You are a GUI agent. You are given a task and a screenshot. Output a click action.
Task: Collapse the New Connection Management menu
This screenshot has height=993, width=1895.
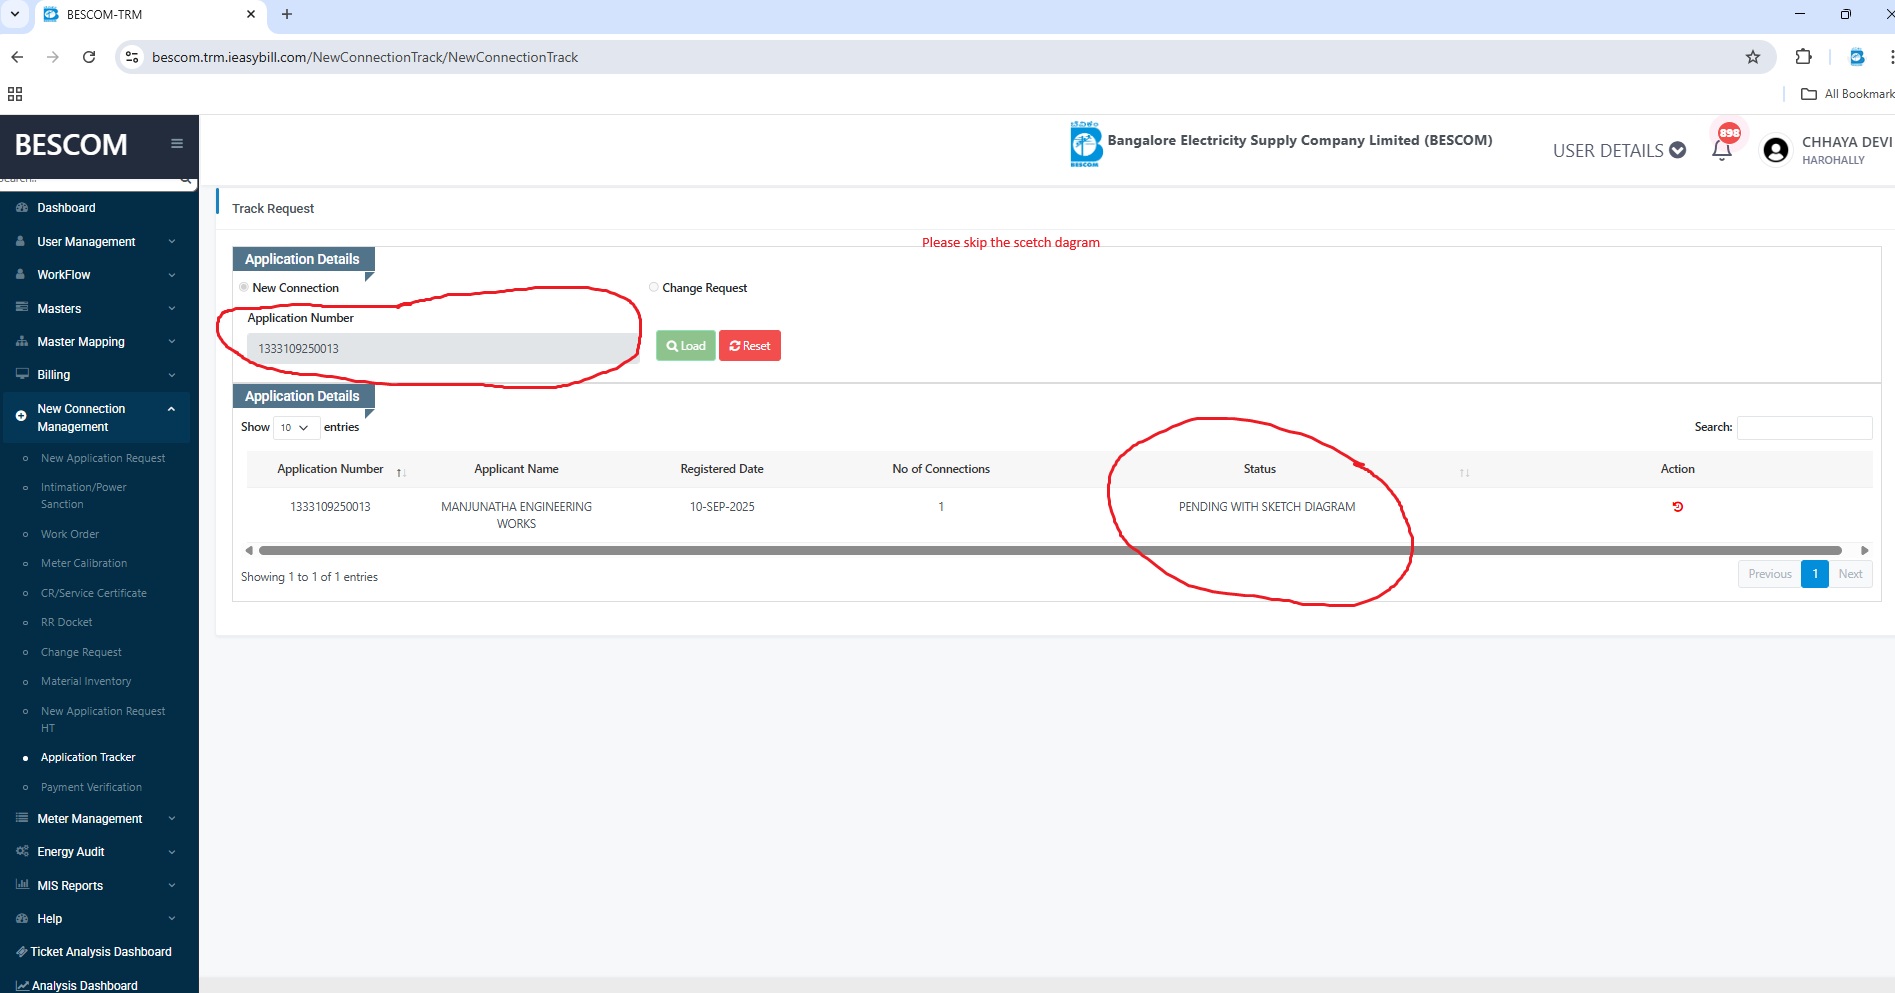(96, 418)
